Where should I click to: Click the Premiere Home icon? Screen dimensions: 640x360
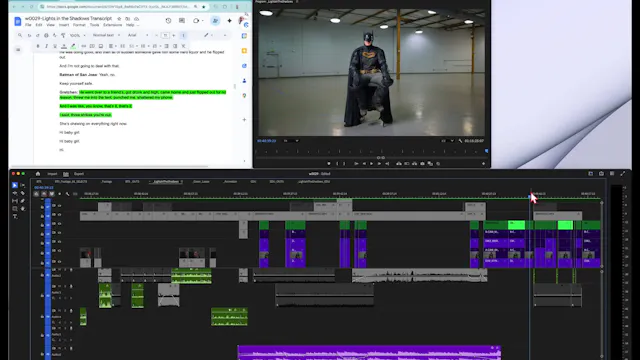point(38,174)
